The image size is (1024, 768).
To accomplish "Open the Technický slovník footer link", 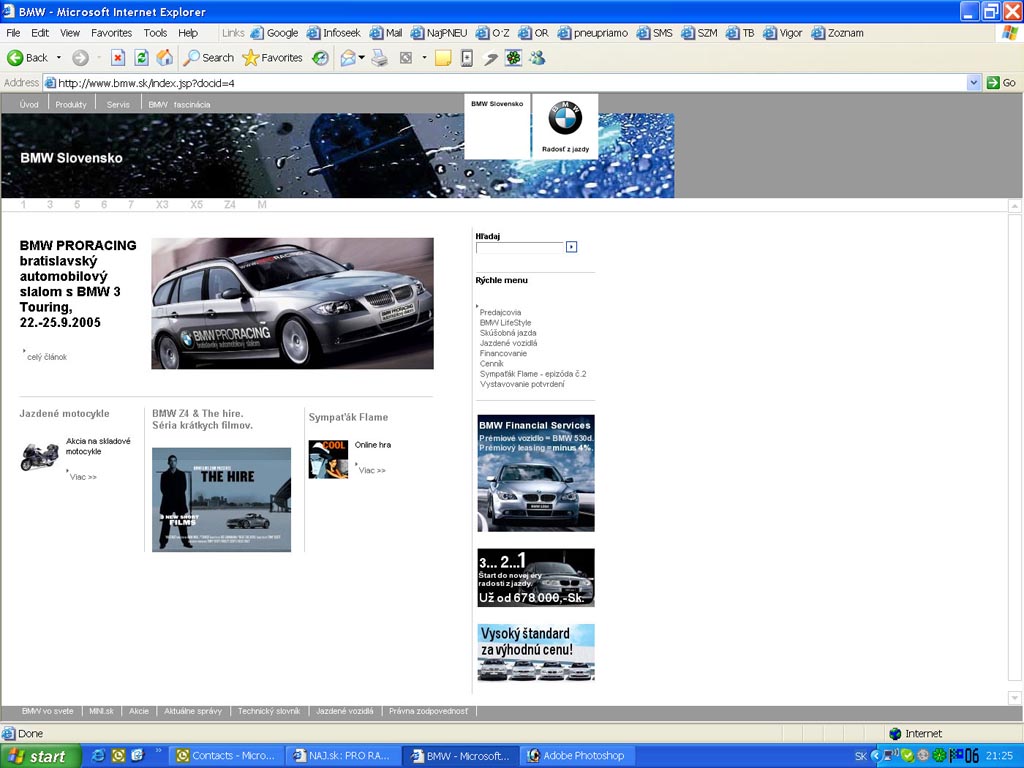I will tap(269, 711).
